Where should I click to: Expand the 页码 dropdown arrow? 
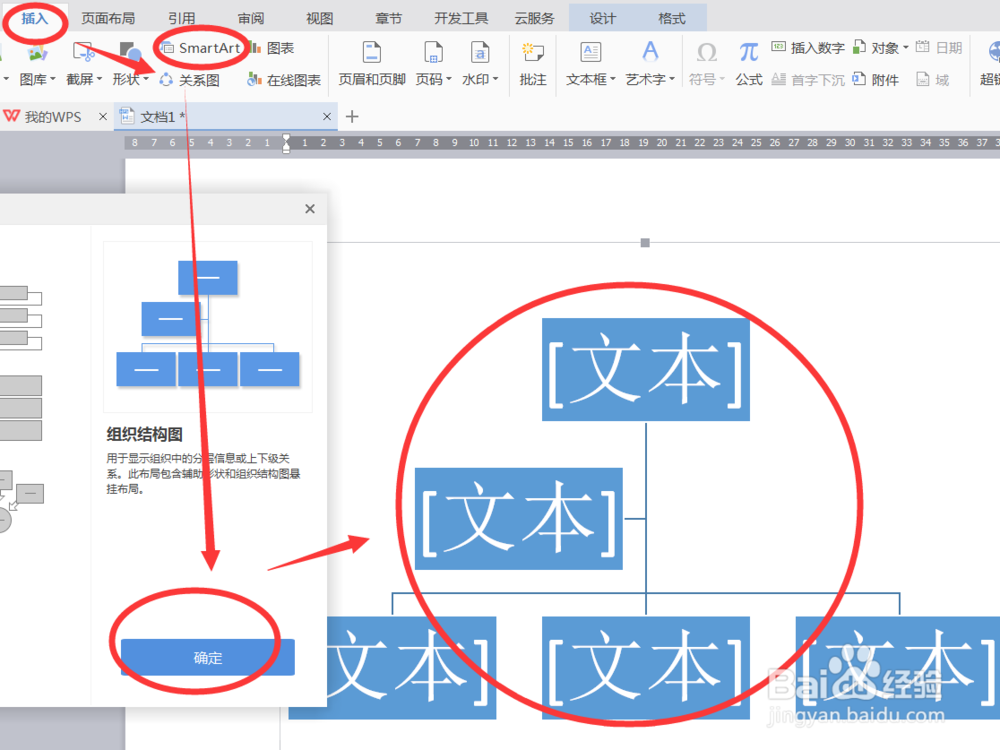[x=449, y=79]
